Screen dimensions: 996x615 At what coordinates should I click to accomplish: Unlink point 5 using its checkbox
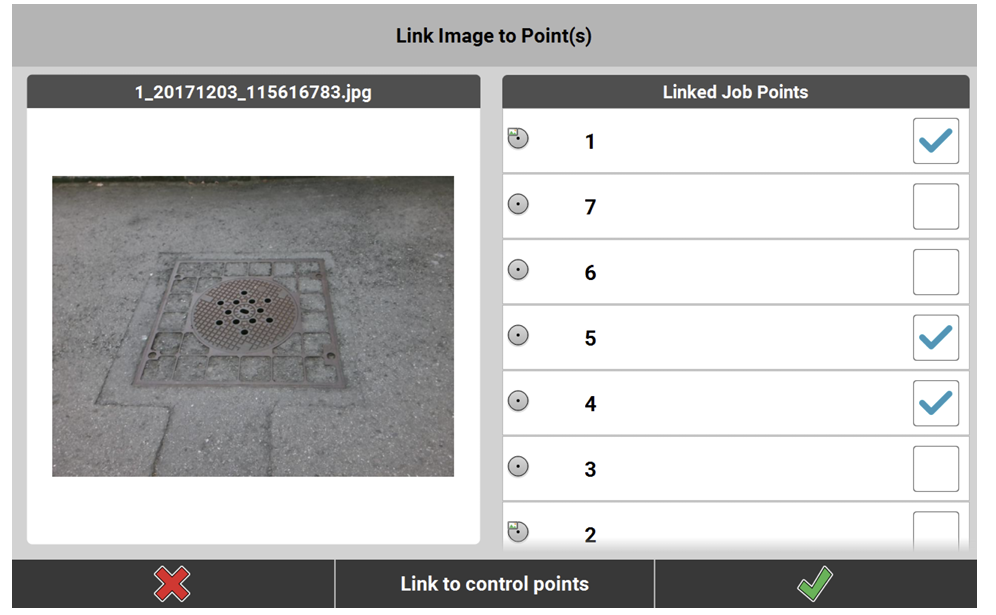coord(935,338)
